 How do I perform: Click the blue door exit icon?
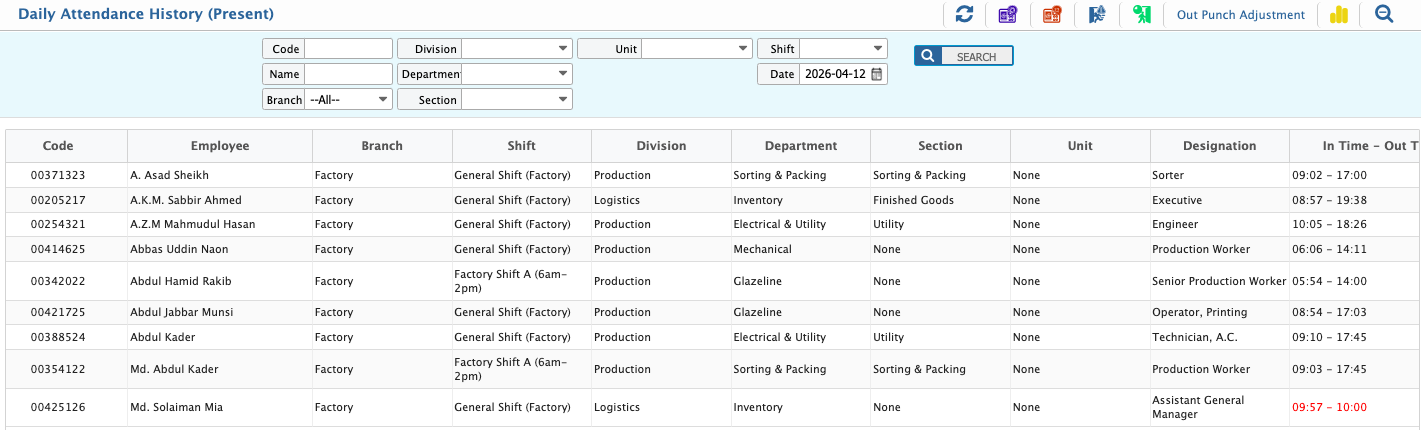[1096, 14]
